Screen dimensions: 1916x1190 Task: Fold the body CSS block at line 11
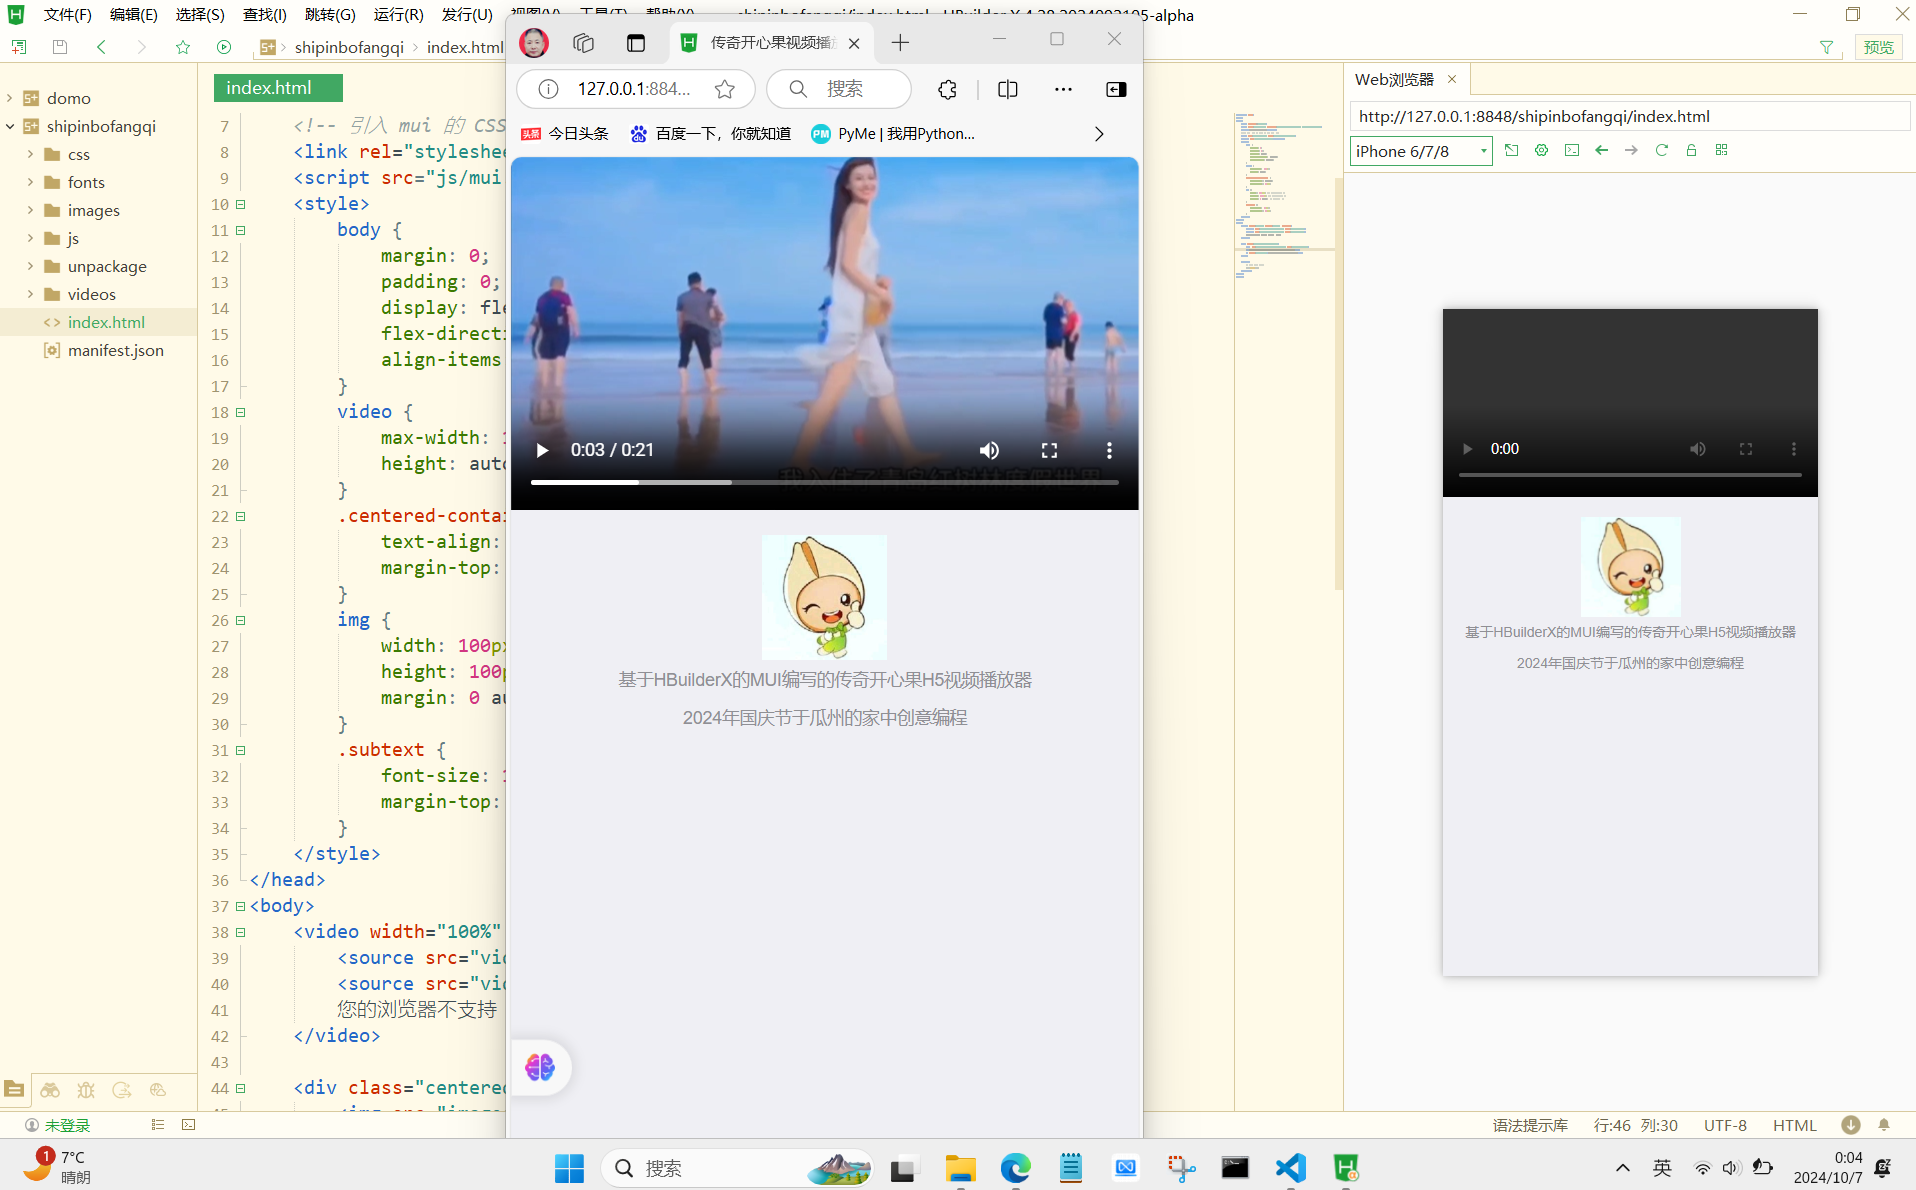coord(240,230)
